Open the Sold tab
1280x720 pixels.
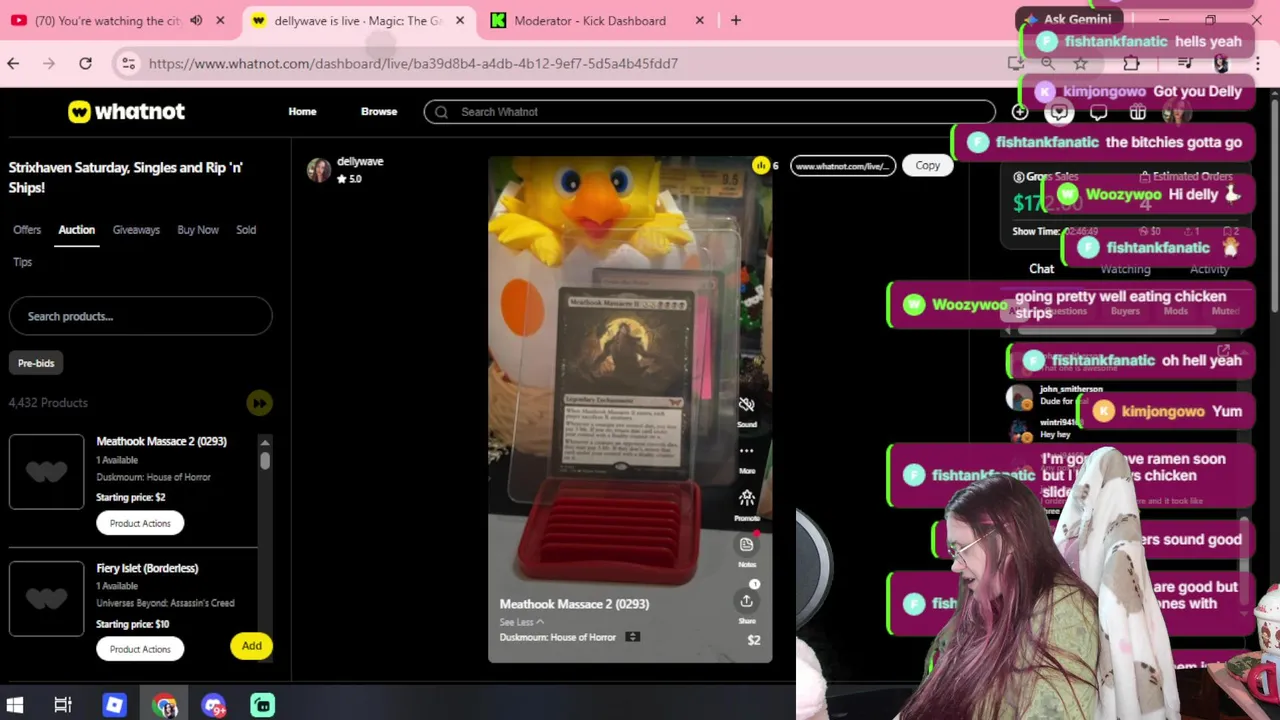pyautogui.click(x=246, y=230)
